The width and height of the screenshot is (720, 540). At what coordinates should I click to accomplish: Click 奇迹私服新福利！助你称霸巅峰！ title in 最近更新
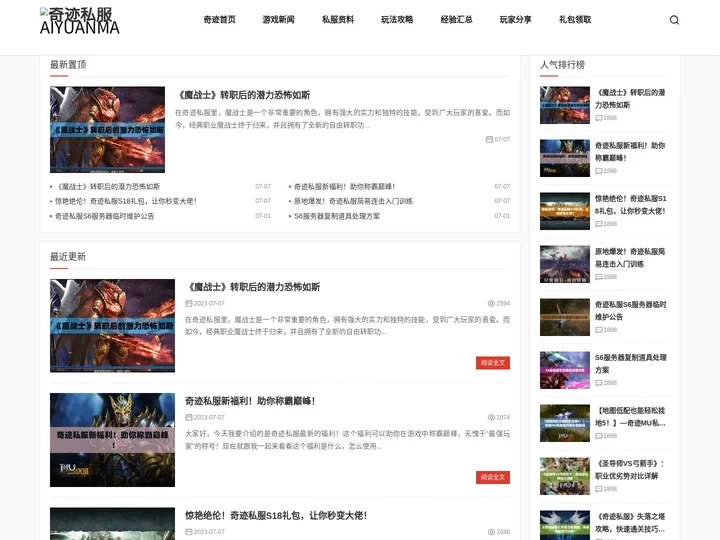pos(250,401)
